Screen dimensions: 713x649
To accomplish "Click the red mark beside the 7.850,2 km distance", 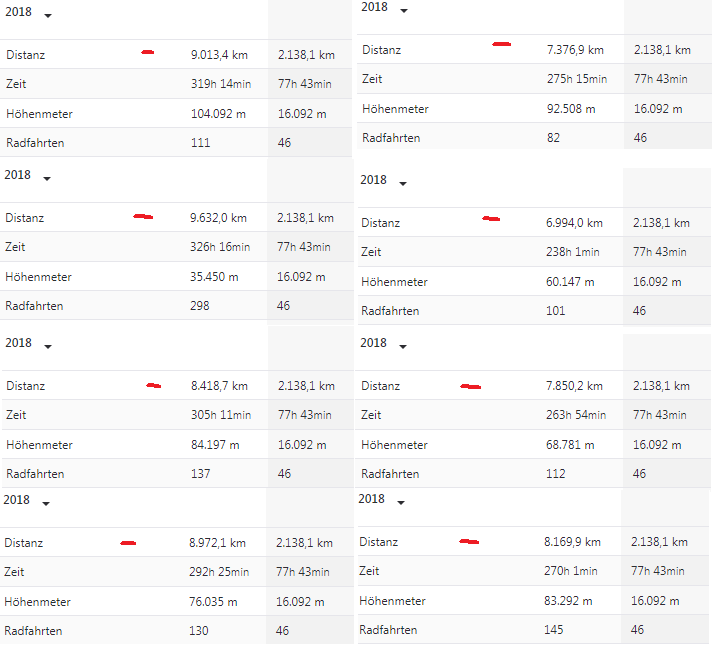I will tap(470, 386).
